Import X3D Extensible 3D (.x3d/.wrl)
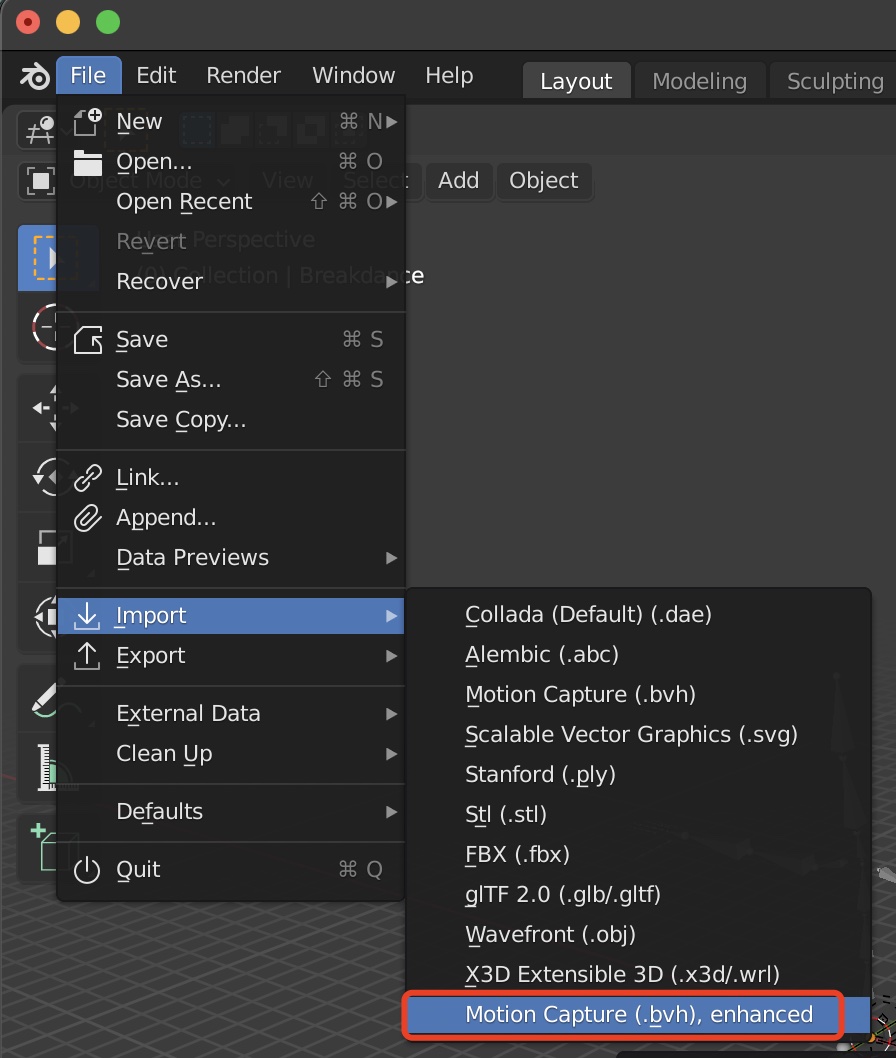Screen dimensions: 896x1058 pos(638,974)
